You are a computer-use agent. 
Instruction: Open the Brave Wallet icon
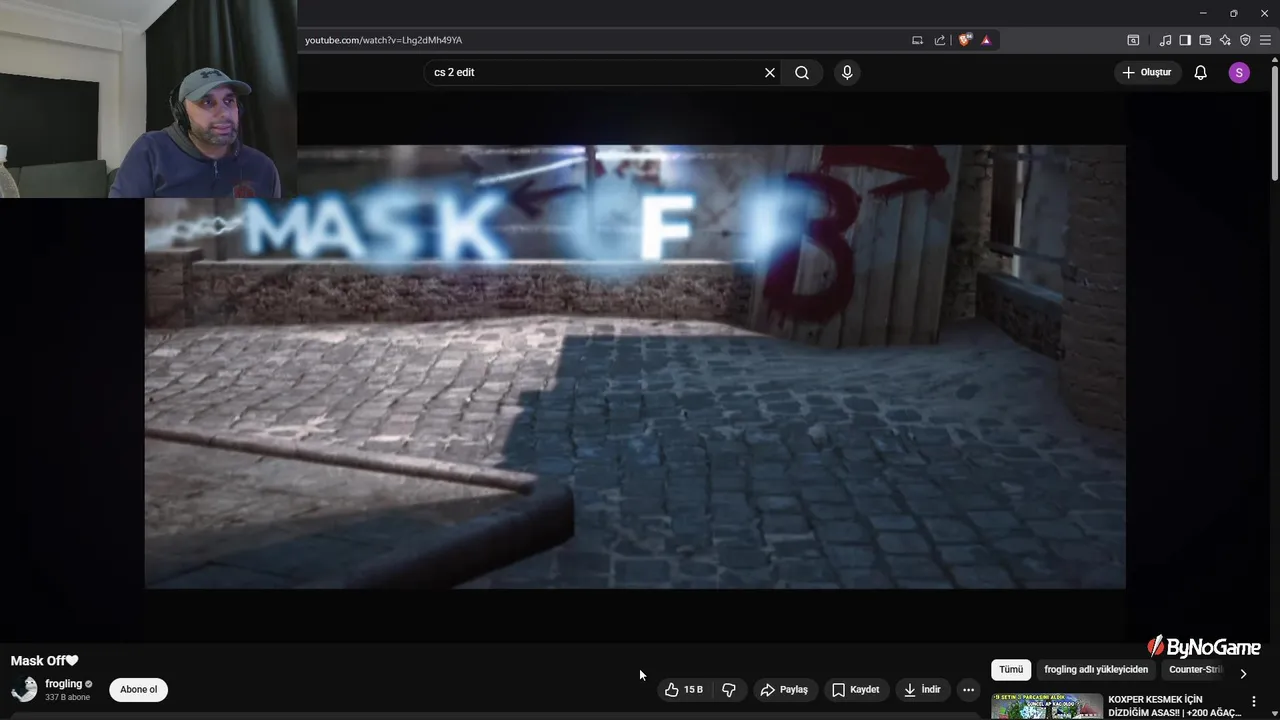pyautogui.click(x=1205, y=40)
